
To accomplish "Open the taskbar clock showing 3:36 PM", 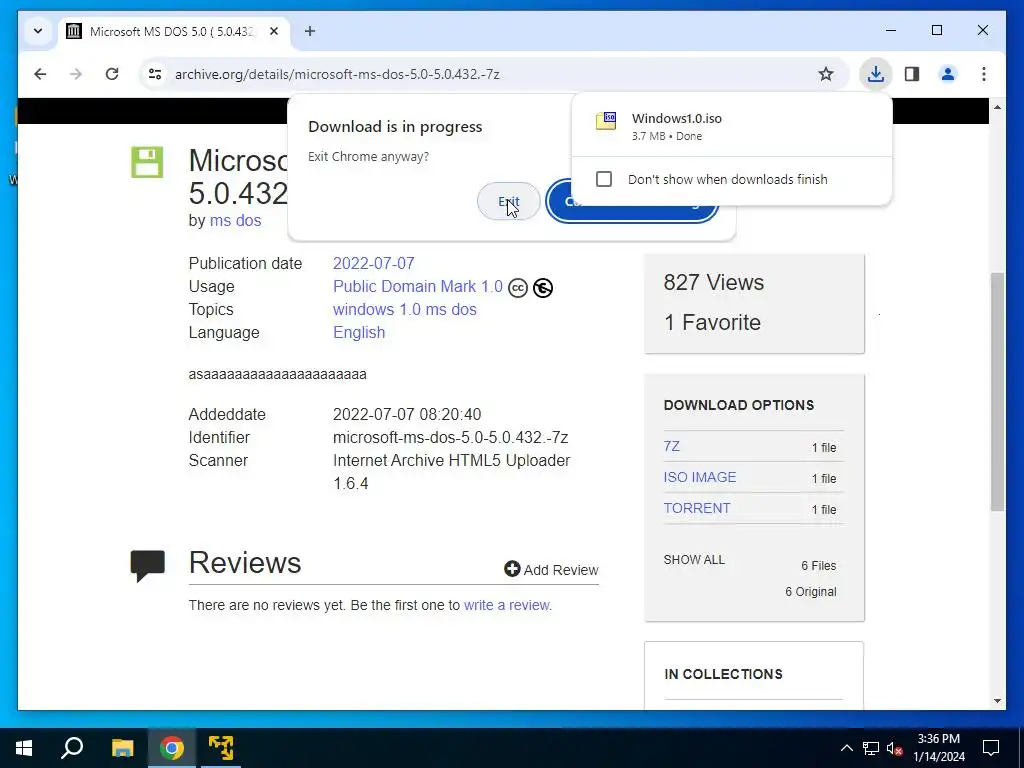I will [938, 748].
